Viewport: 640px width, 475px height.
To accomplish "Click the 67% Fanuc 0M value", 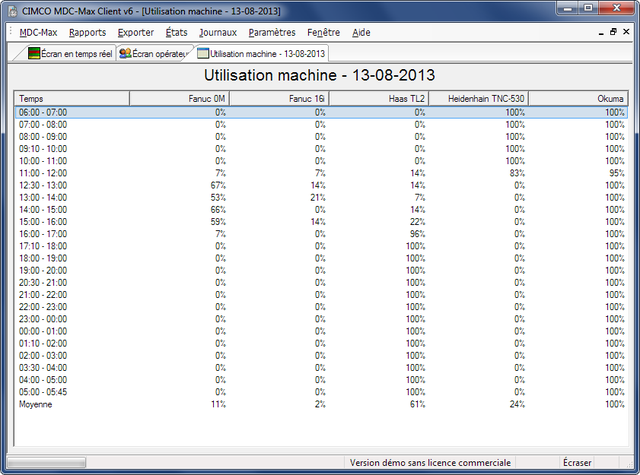I will (x=218, y=185).
